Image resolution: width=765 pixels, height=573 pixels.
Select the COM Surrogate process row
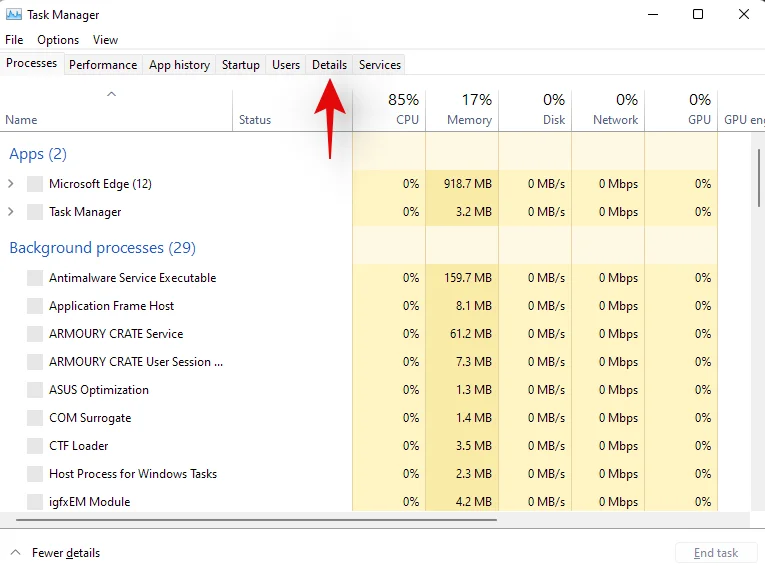[x=359, y=418]
